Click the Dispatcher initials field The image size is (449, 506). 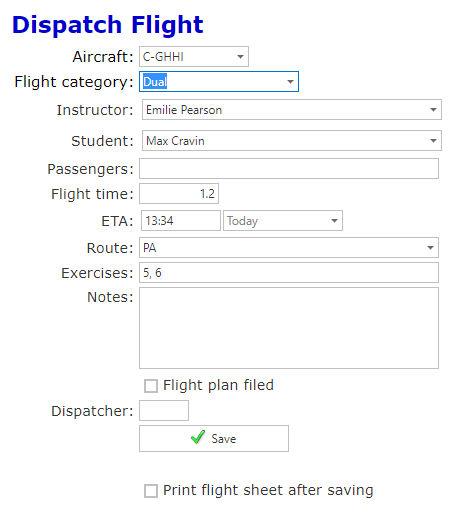point(164,410)
